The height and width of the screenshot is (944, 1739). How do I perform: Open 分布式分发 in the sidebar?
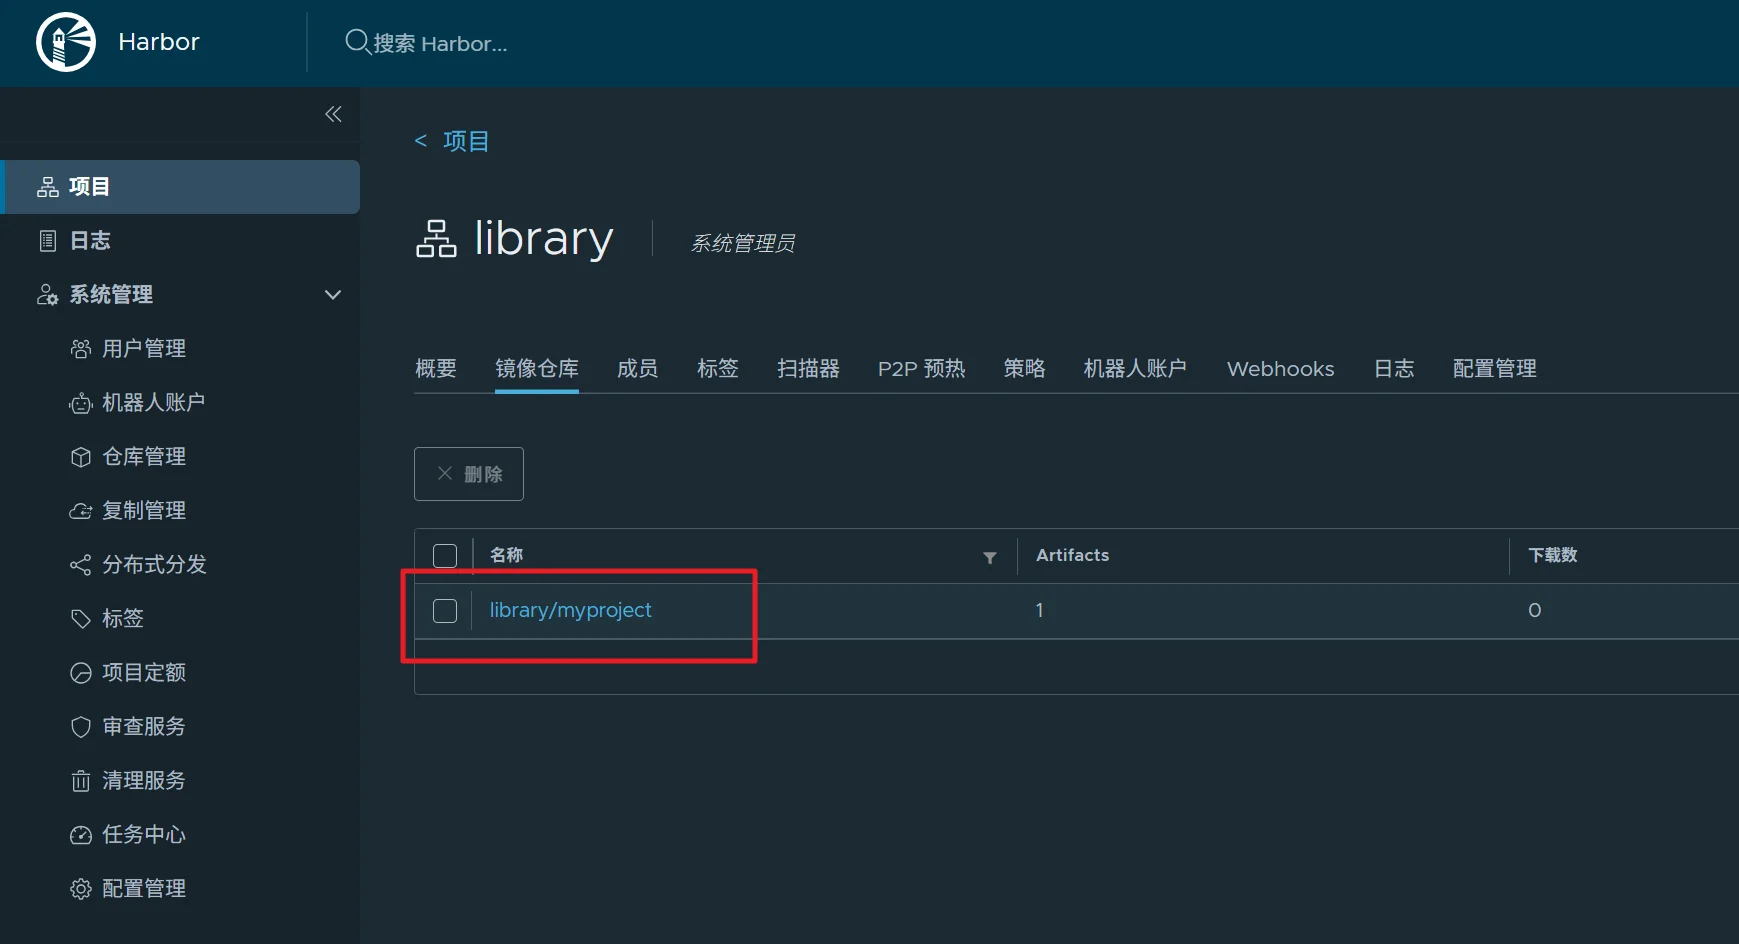(154, 565)
